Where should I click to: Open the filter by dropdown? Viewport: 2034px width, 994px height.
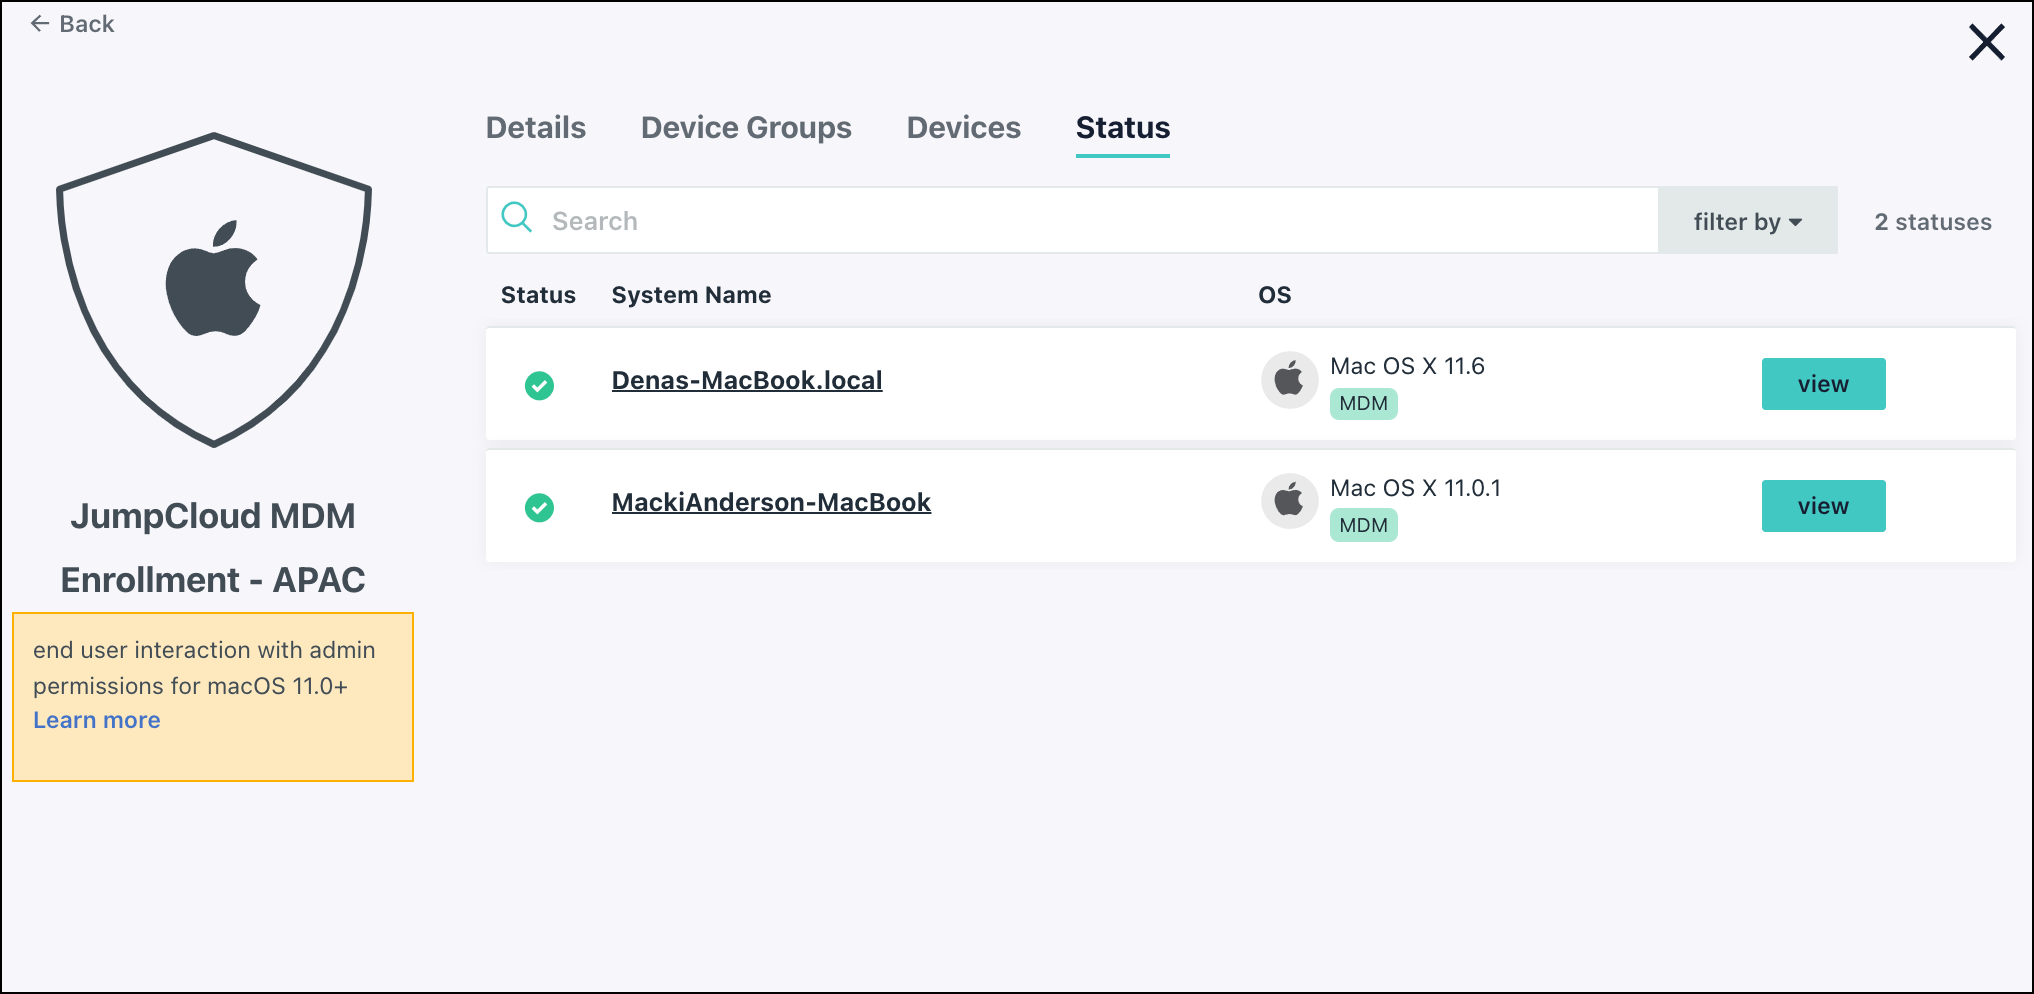[x=1746, y=221]
